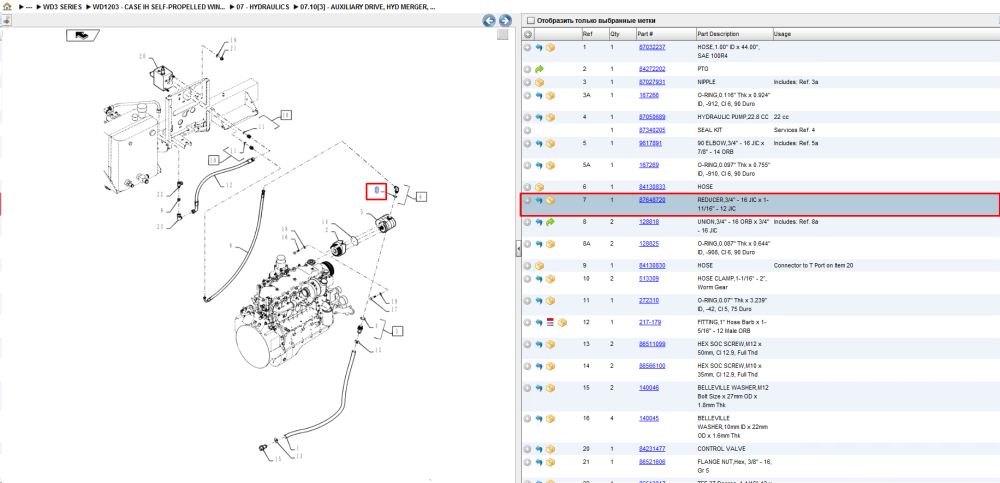
Task: Click the box icon for HYDRAULIC PUMP
Action: [550, 117]
